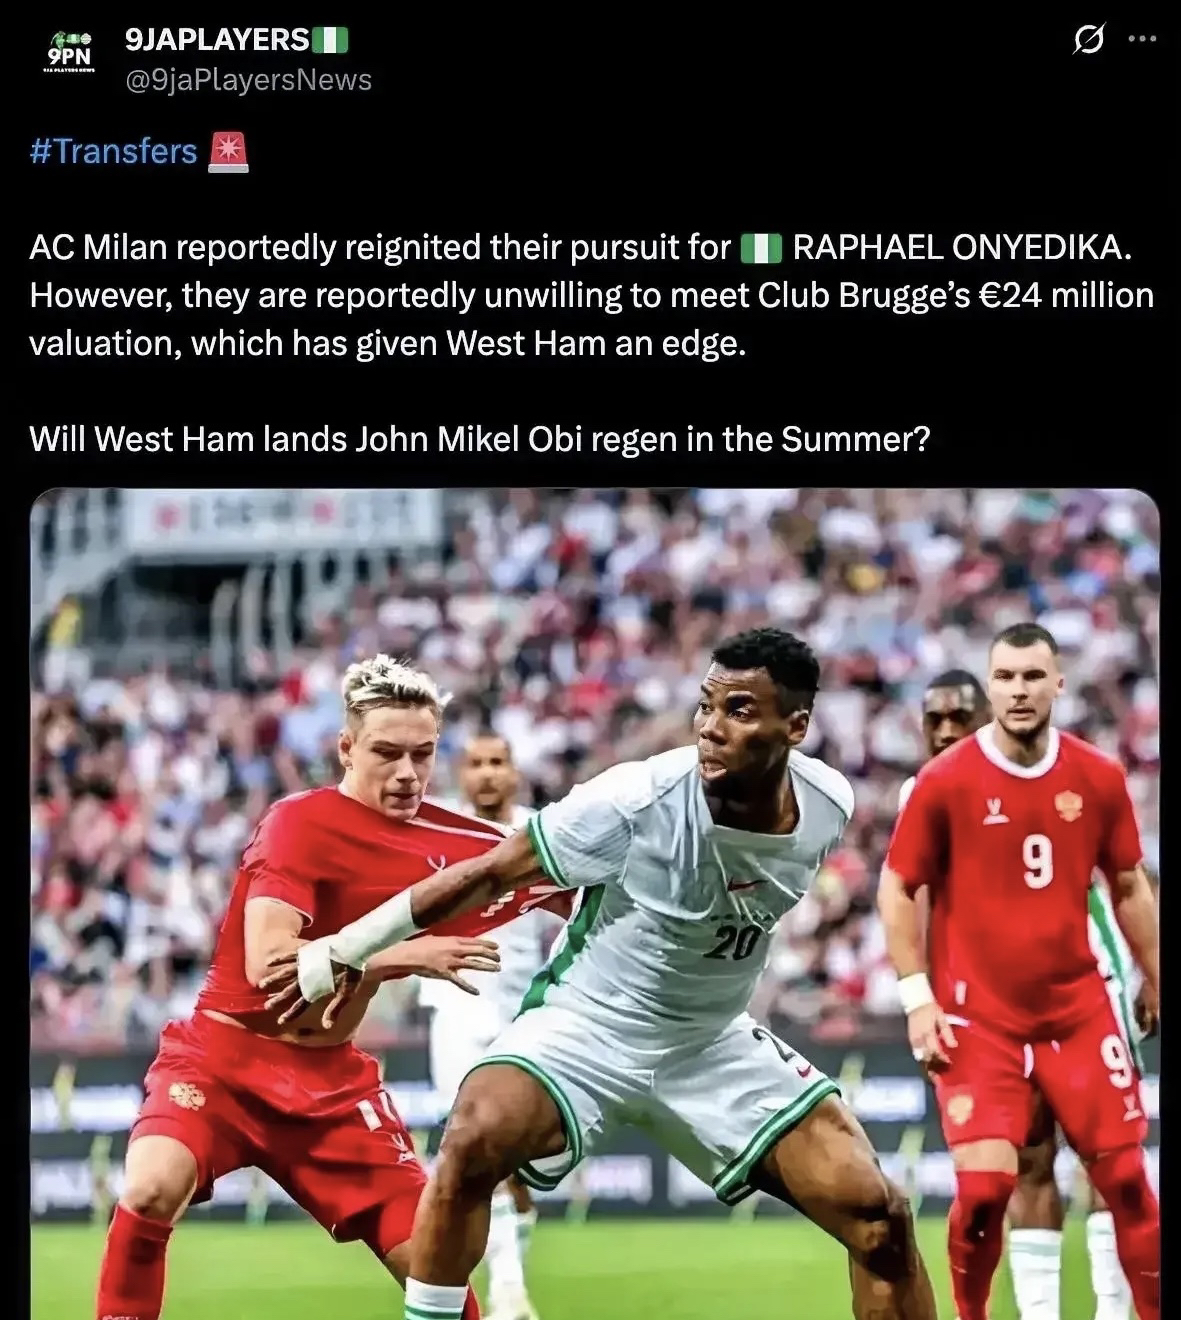Click the team crest on number 9's shirt

(x=1068, y=805)
